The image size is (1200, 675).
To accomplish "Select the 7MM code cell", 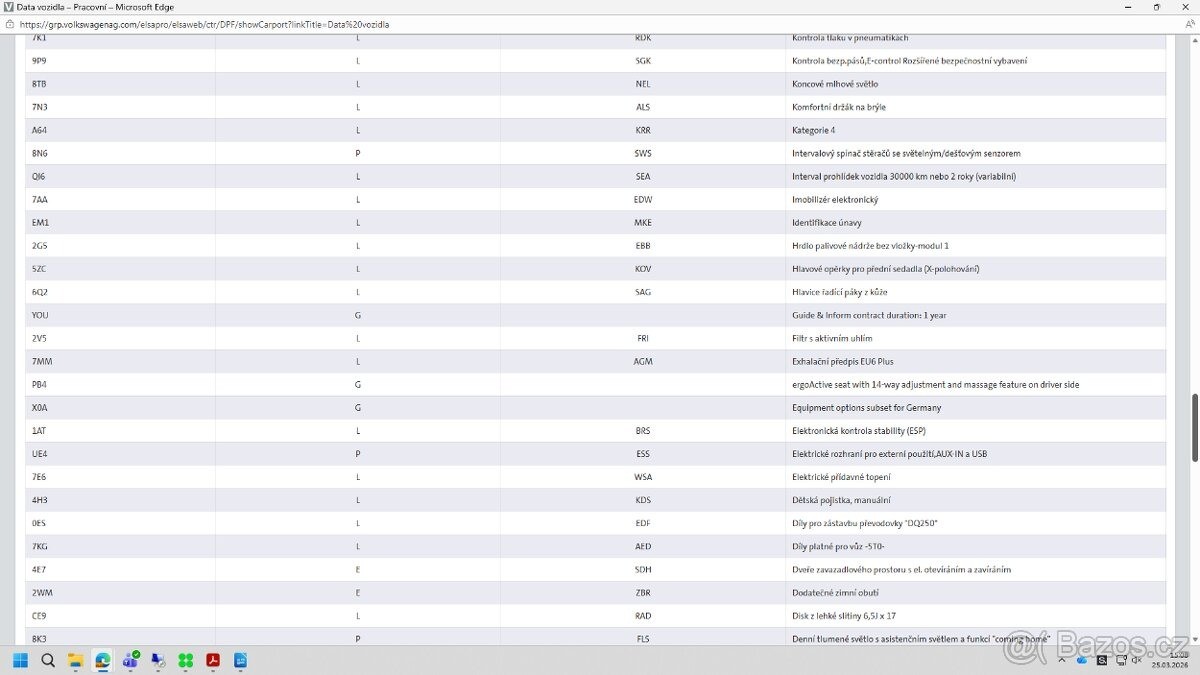I will (x=42, y=361).
